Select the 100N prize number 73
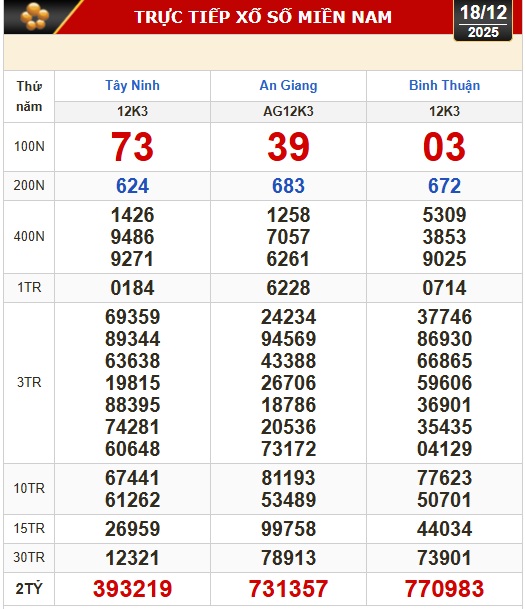 [x=132, y=147]
